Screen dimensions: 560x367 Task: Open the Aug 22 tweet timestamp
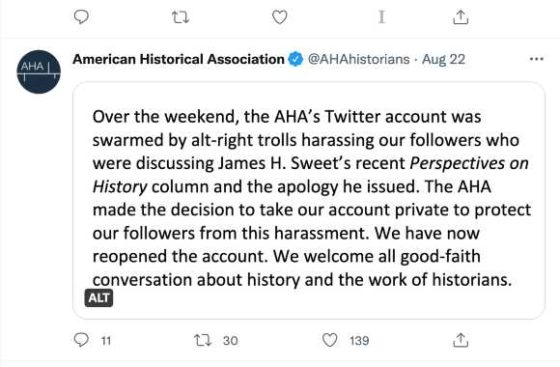point(444,59)
